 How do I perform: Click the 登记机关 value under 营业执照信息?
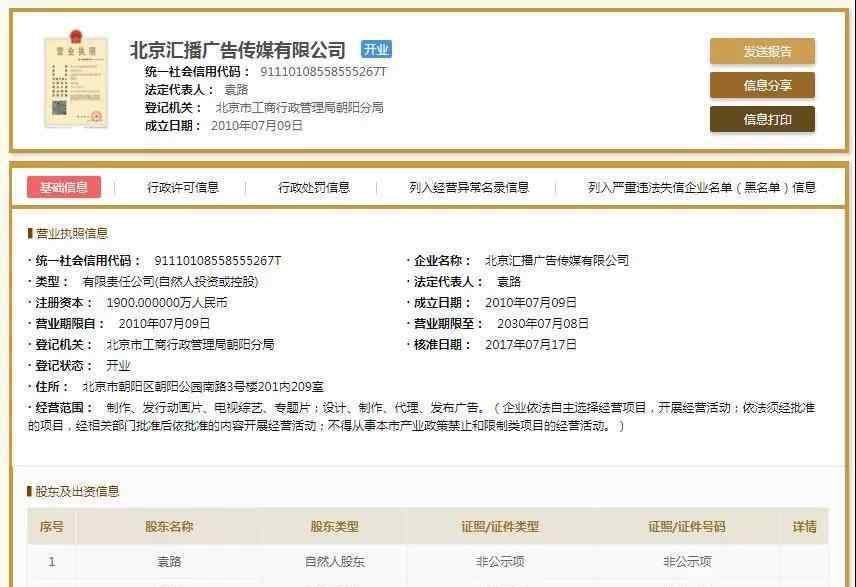[190, 345]
